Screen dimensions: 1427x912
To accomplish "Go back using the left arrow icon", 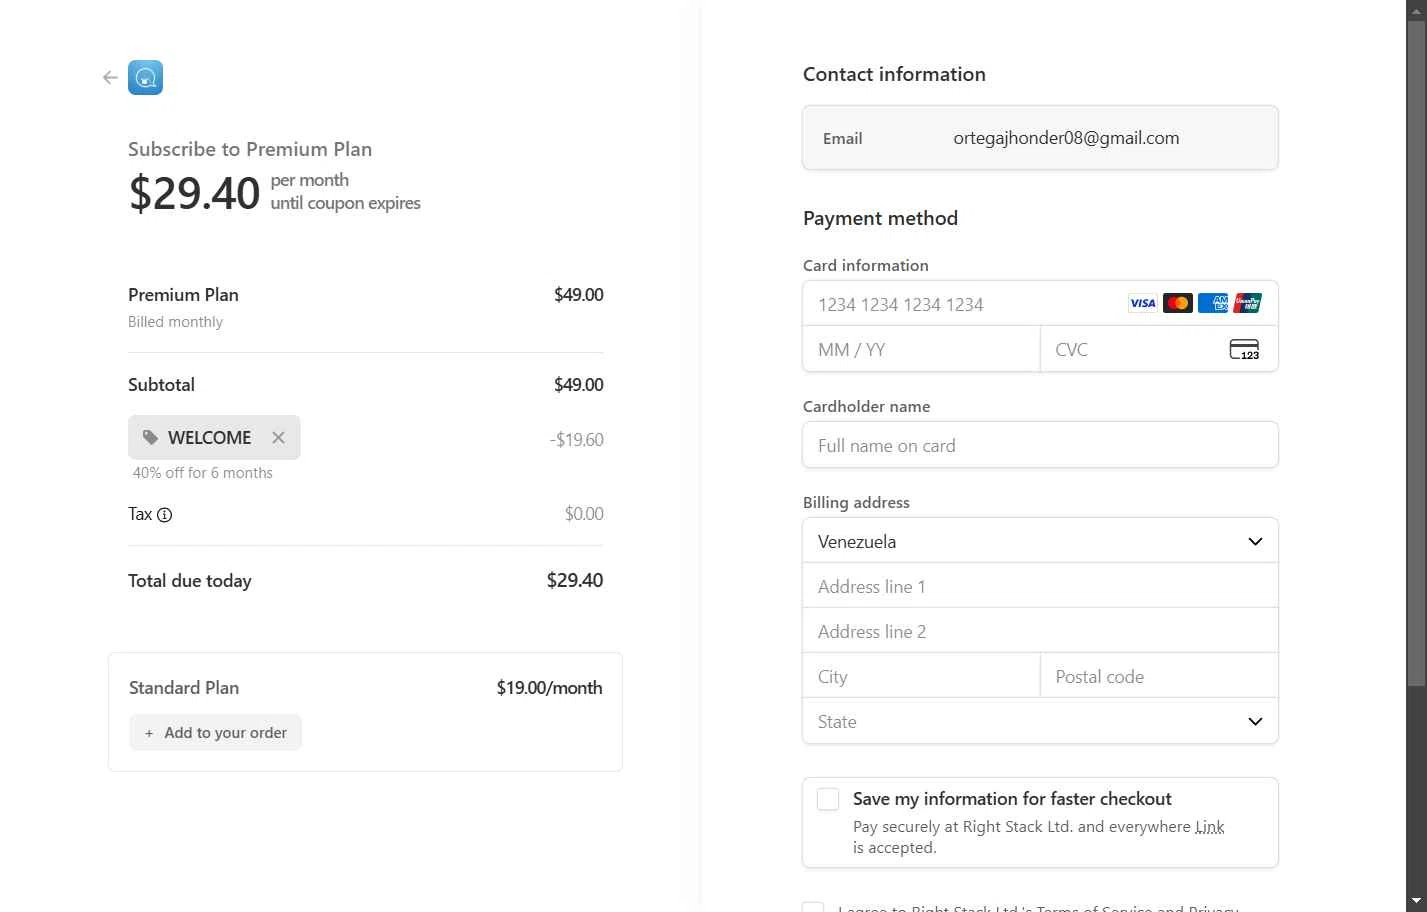I will click(110, 77).
